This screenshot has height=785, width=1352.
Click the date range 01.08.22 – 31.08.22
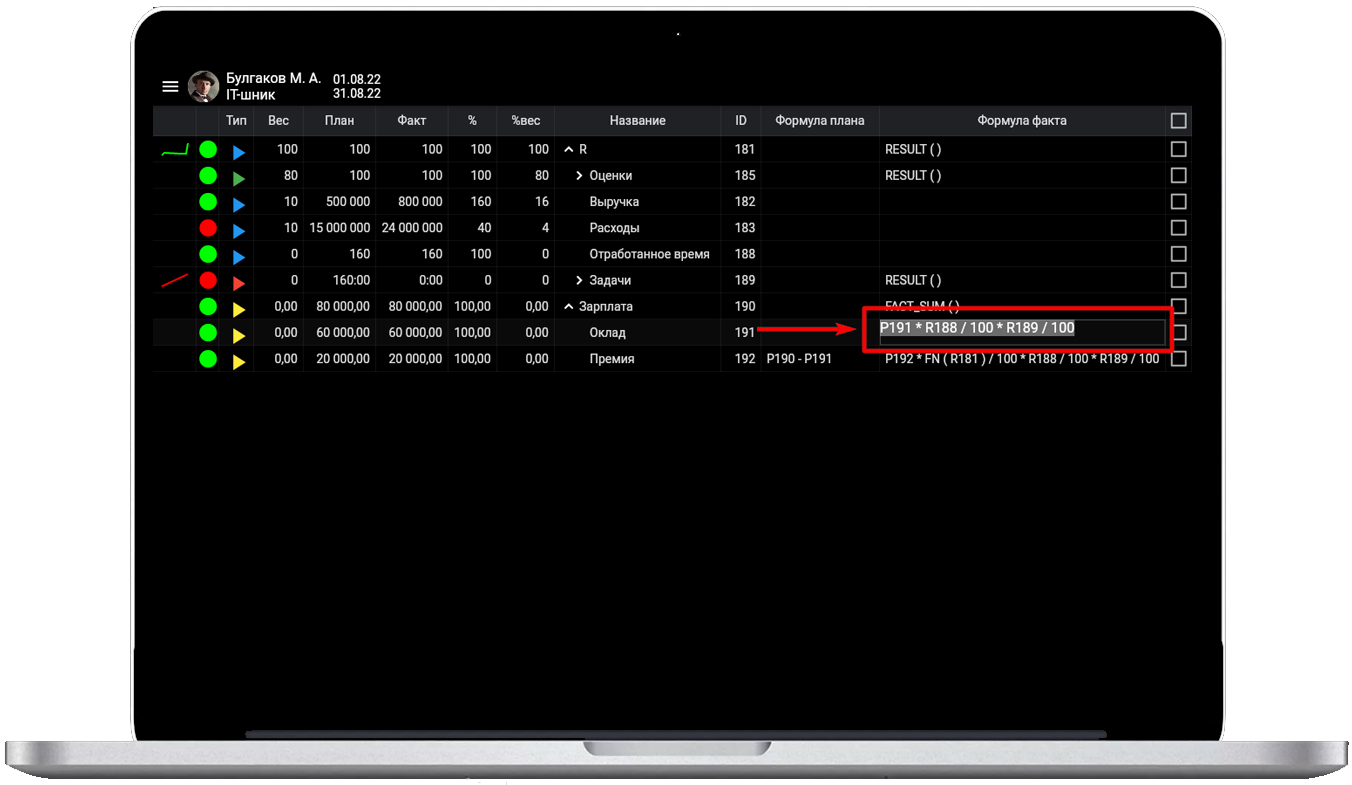click(x=357, y=87)
